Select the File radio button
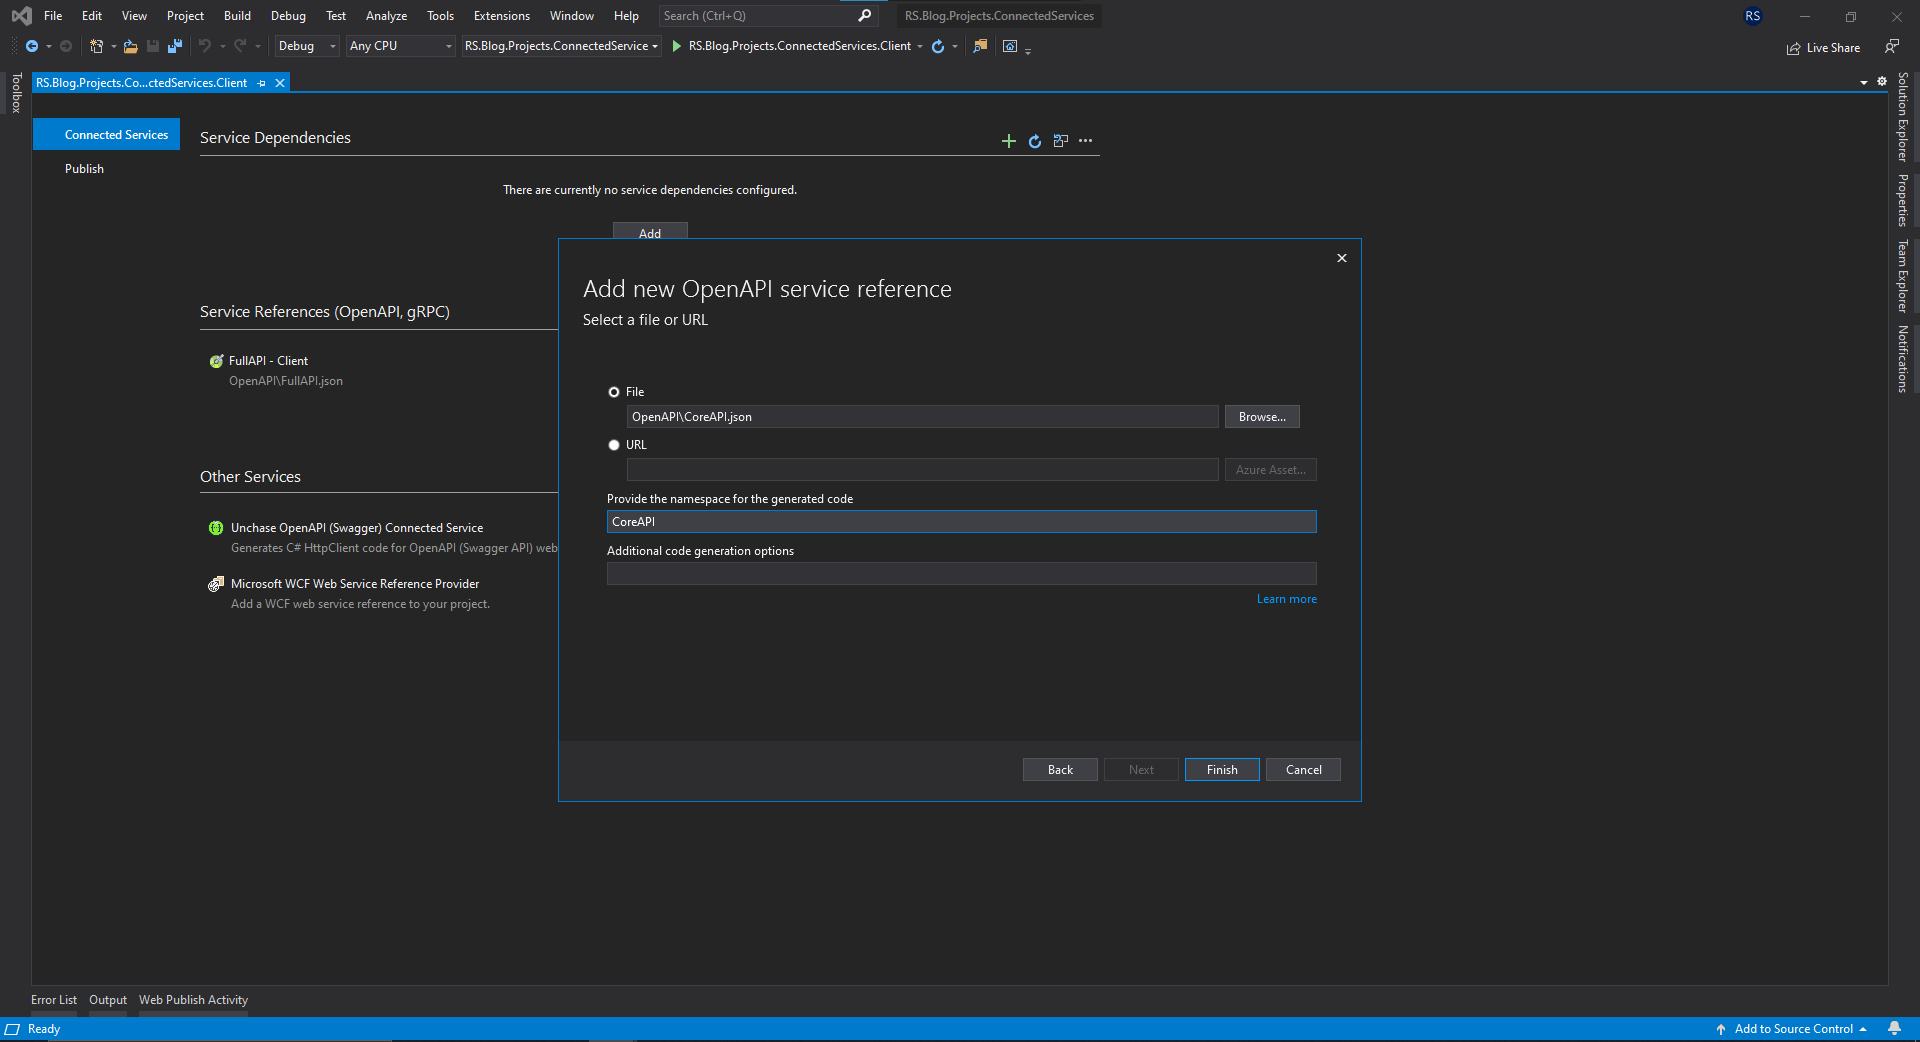 click(614, 392)
